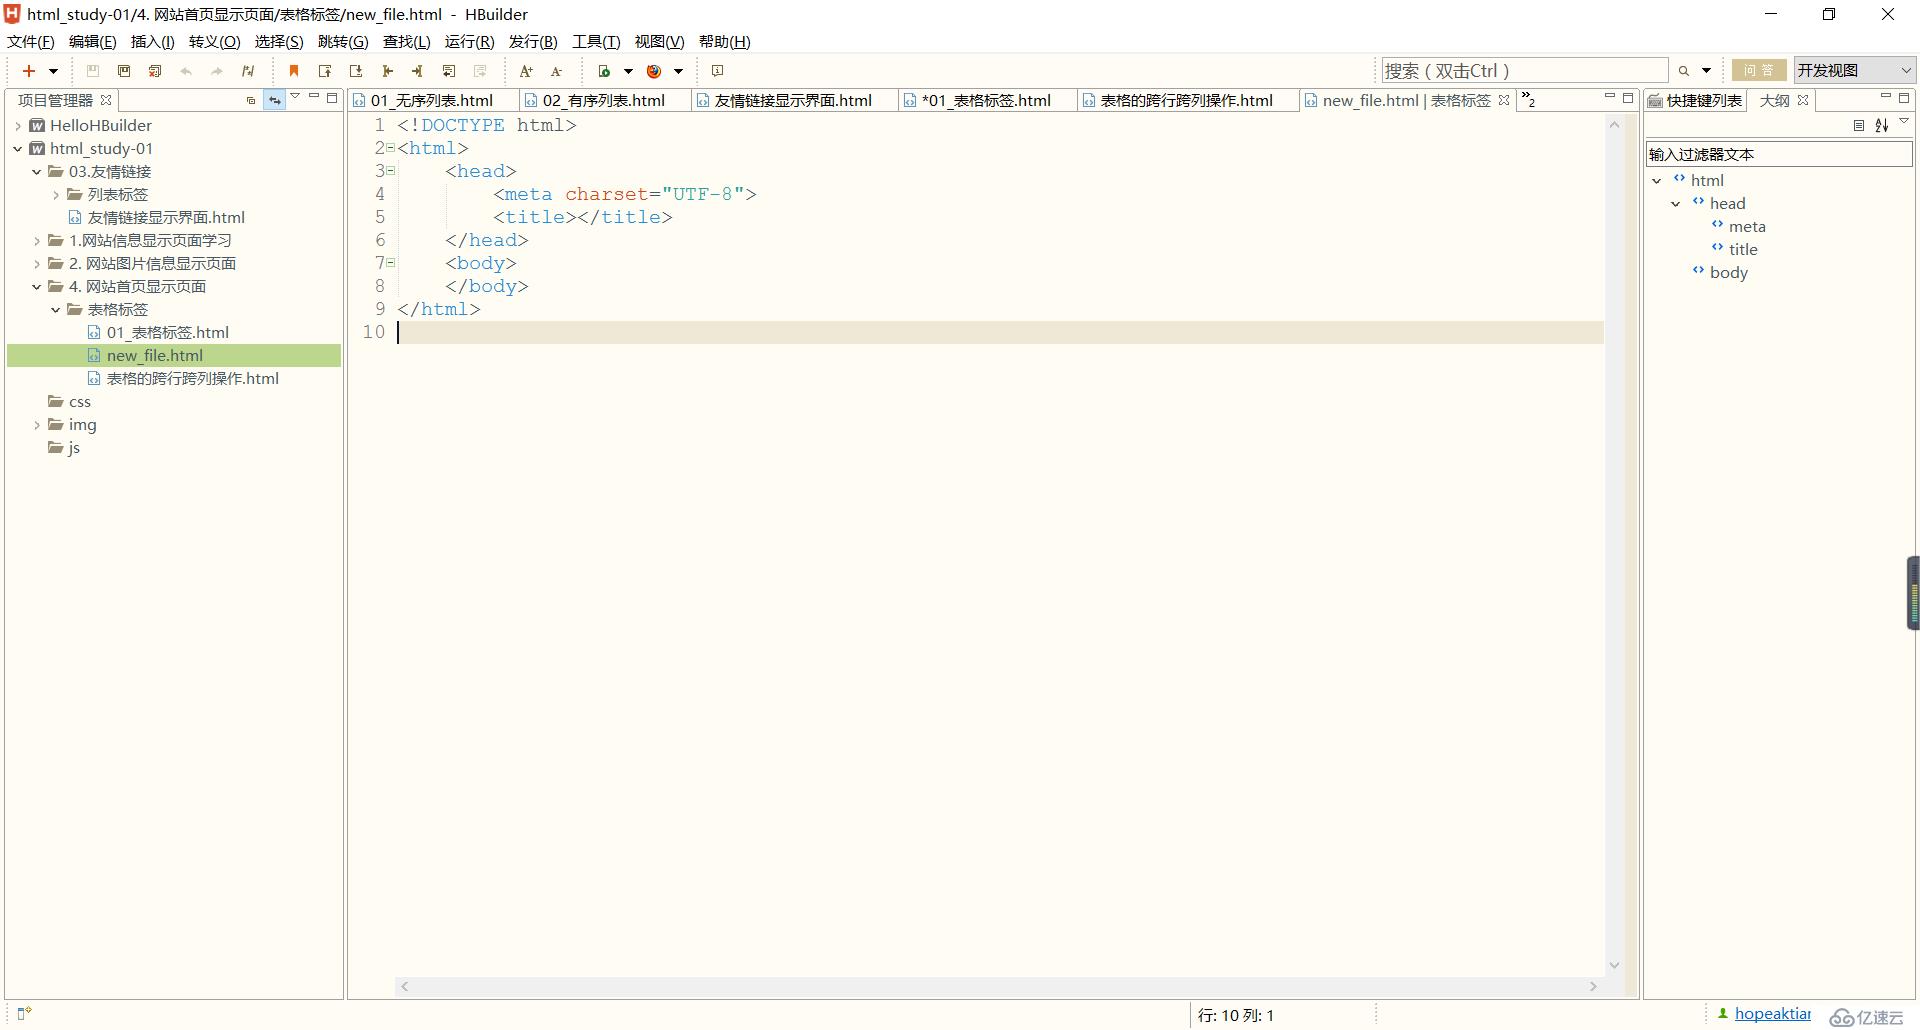Image resolution: width=1920 pixels, height=1030 pixels.
Task: Open the 运行(R) menu
Action: pos(469,41)
